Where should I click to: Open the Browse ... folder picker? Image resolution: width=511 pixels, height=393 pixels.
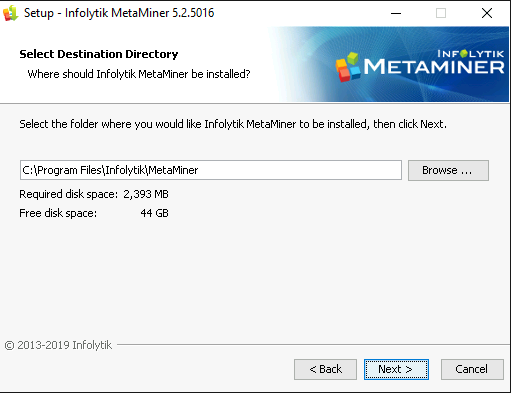click(x=448, y=170)
